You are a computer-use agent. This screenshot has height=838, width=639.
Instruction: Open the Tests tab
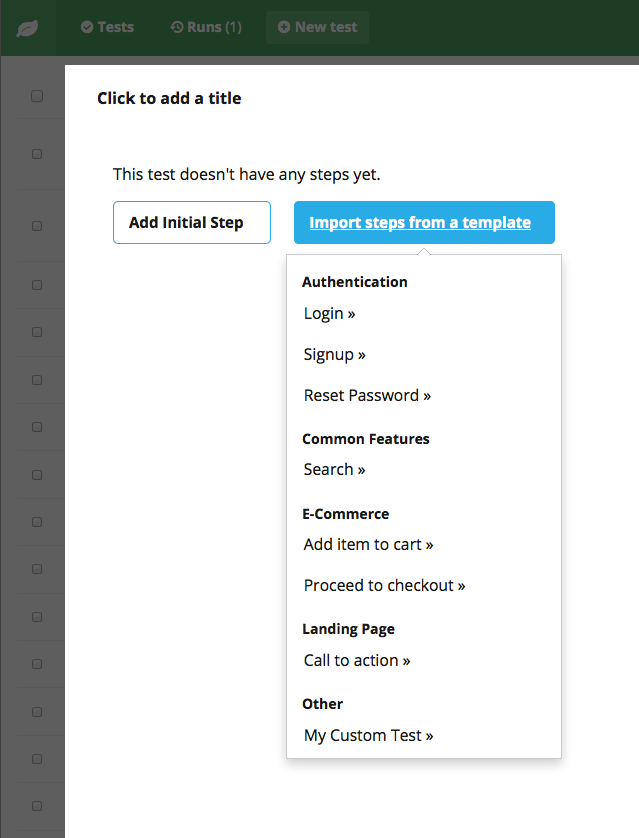(x=107, y=27)
